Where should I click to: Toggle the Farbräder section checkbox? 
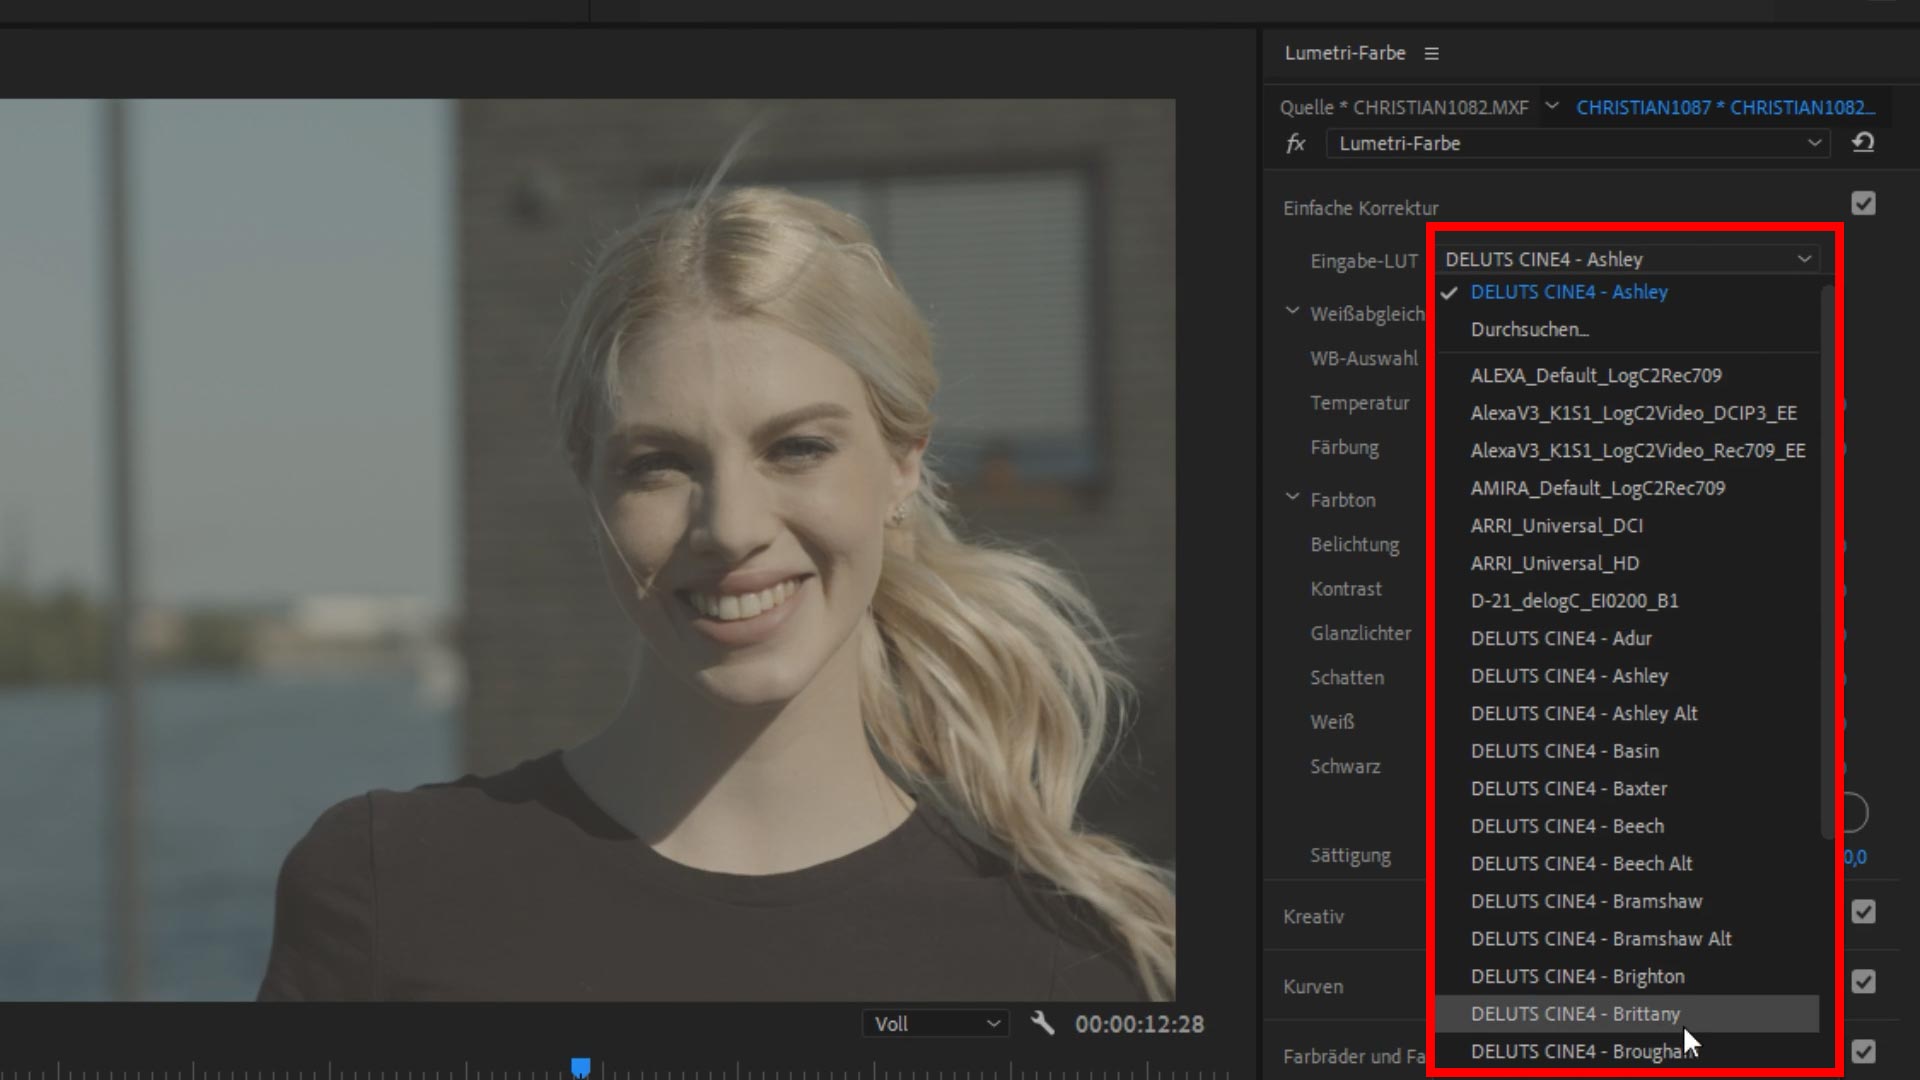pyautogui.click(x=1863, y=1052)
